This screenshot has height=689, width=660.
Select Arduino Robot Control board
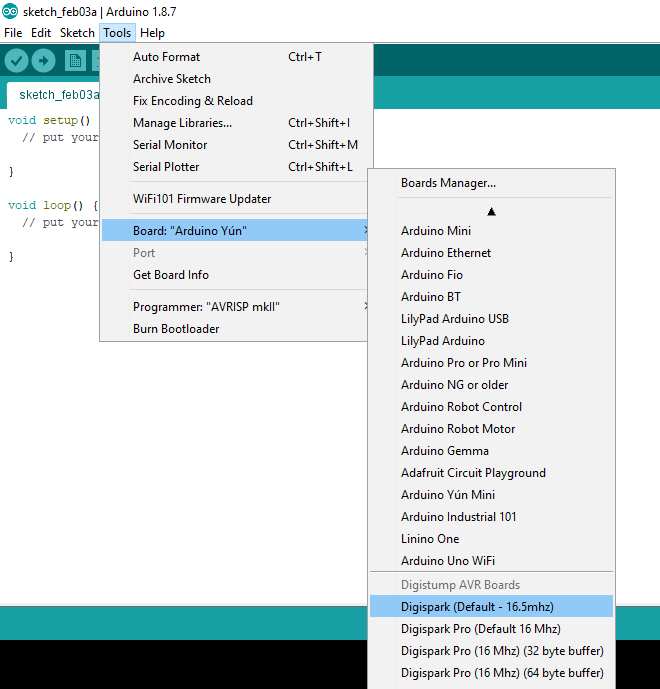pos(491,406)
